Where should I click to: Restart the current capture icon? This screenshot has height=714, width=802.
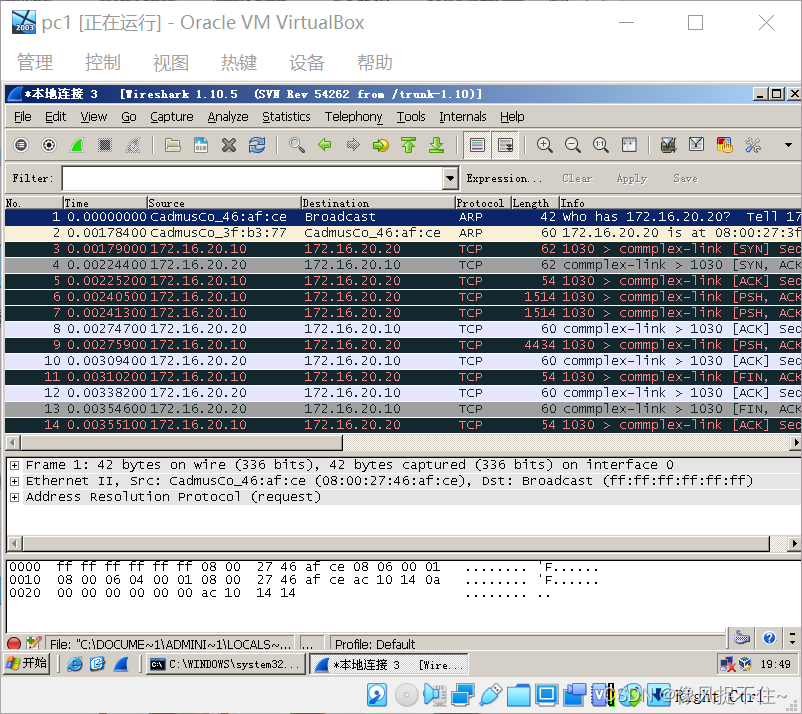(132, 145)
